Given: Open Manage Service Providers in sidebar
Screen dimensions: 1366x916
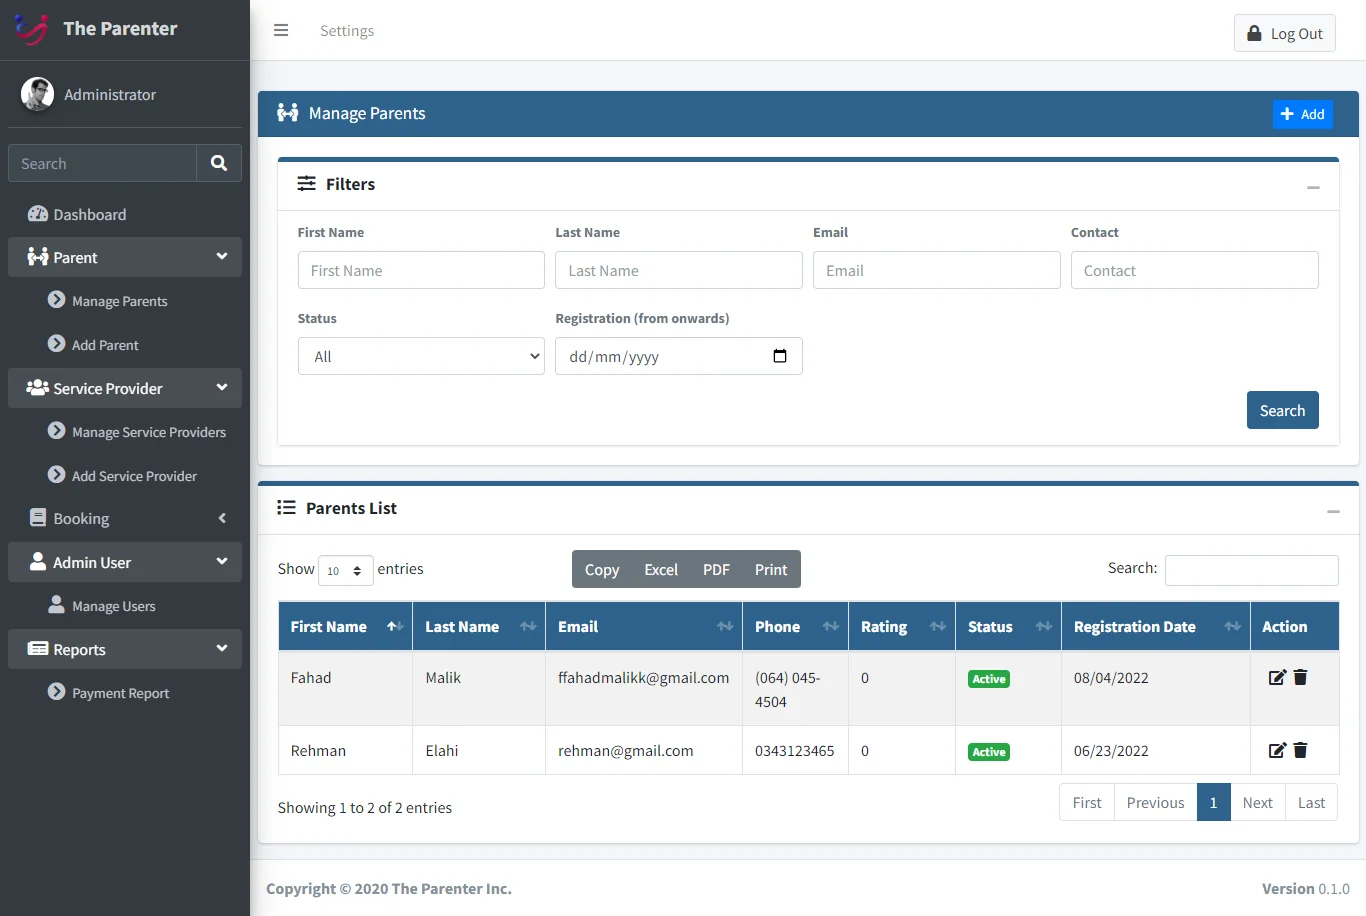Looking at the screenshot, I should tap(148, 432).
